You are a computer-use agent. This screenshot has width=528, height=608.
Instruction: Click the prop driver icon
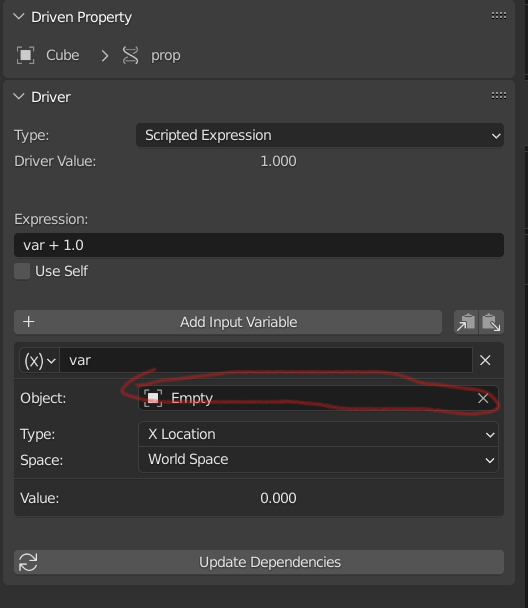[x=130, y=55]
